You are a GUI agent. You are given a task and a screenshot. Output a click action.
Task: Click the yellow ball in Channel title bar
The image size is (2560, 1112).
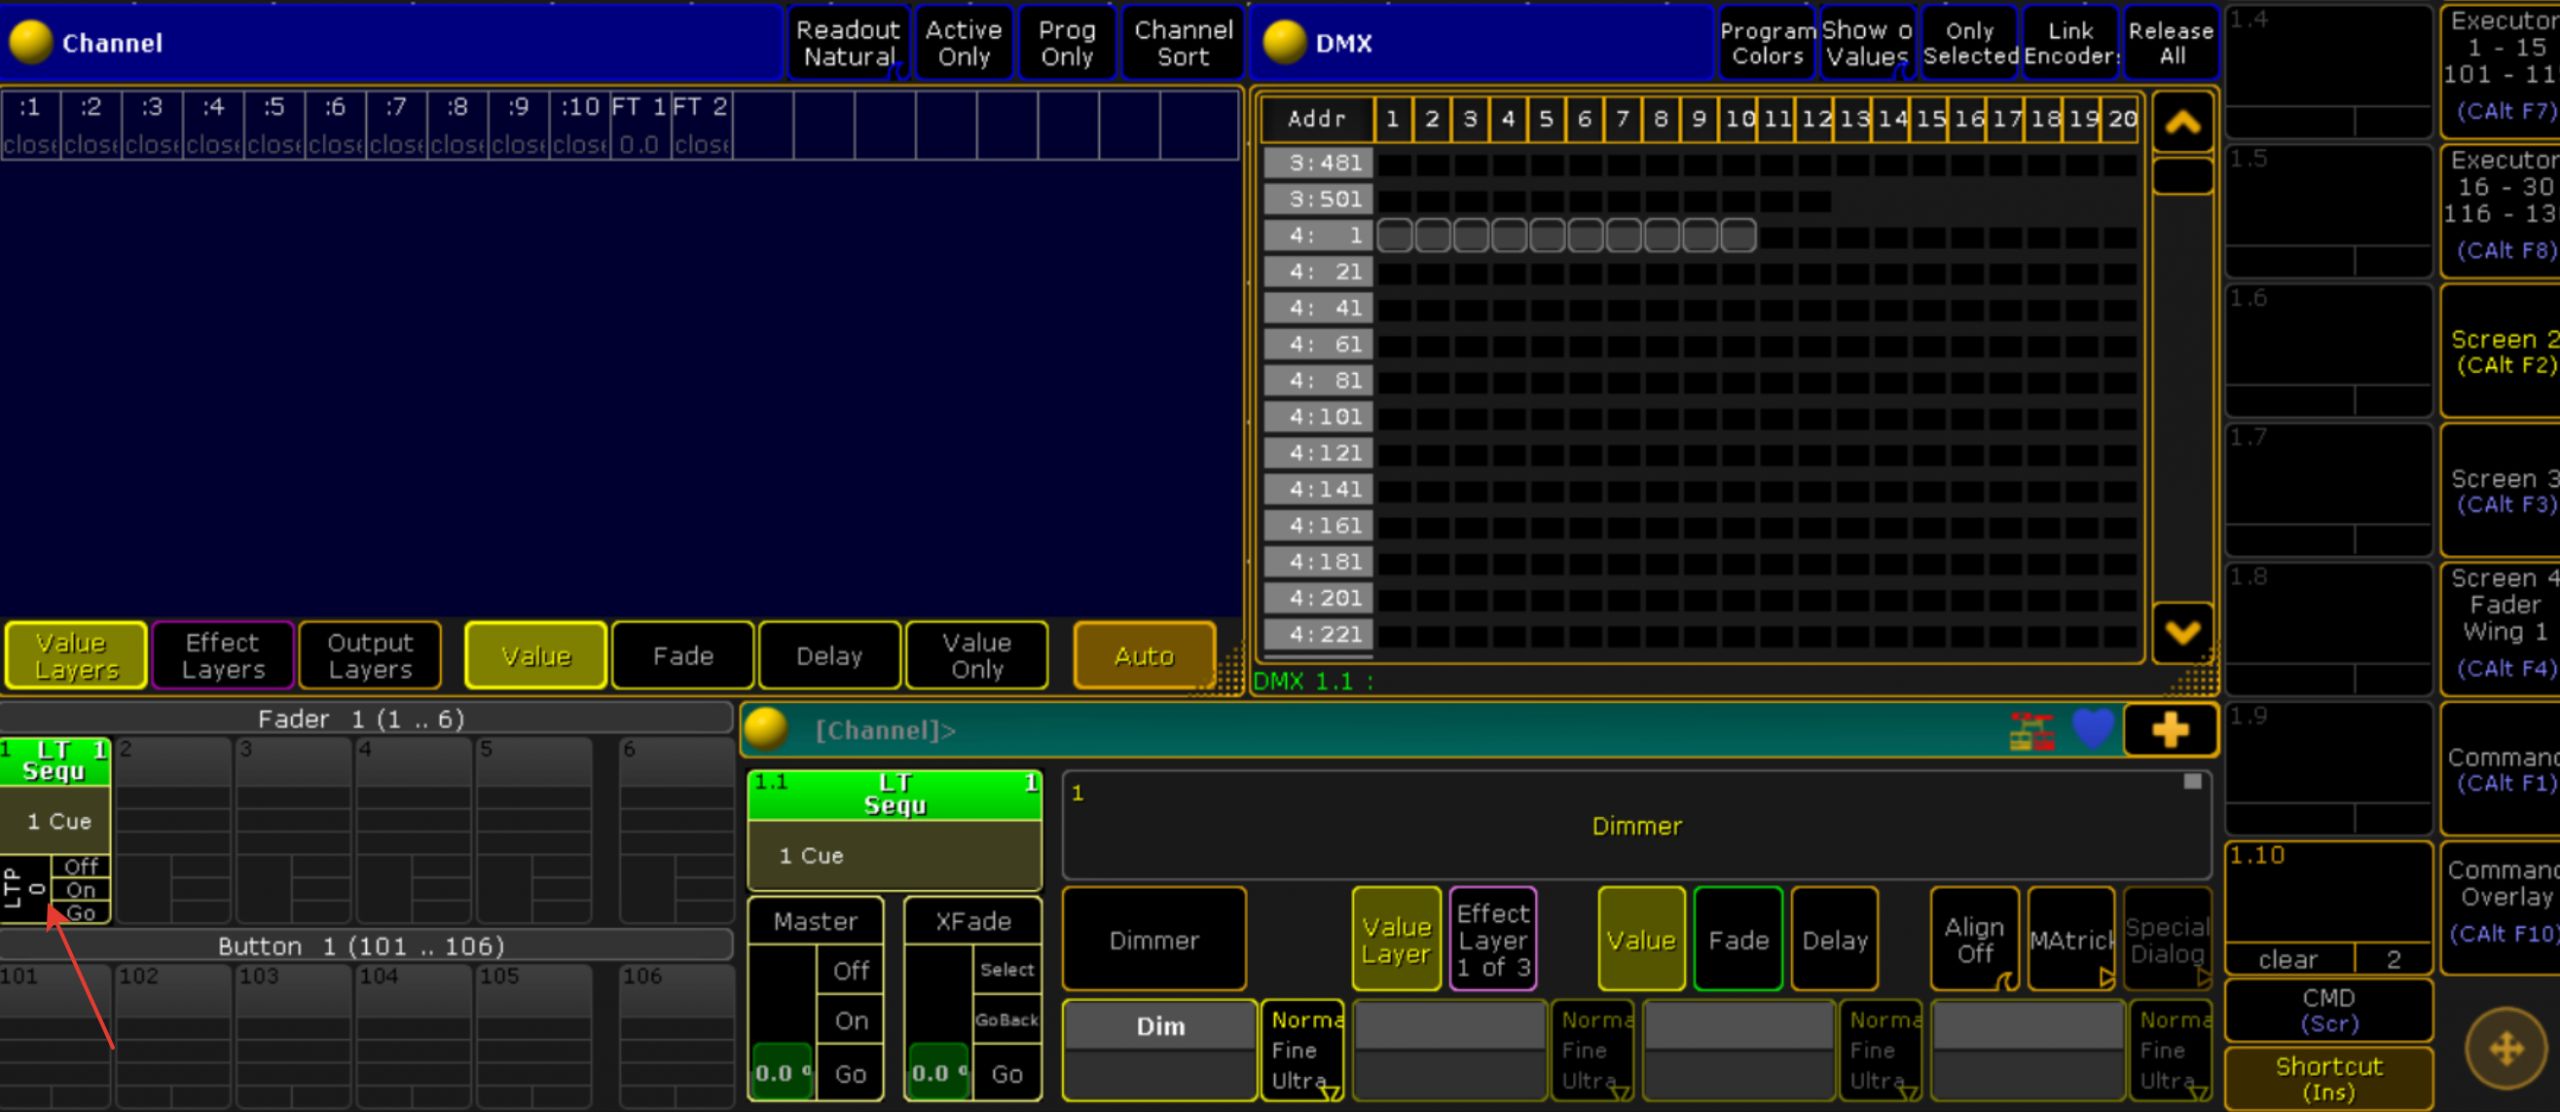tap(30, 42)
